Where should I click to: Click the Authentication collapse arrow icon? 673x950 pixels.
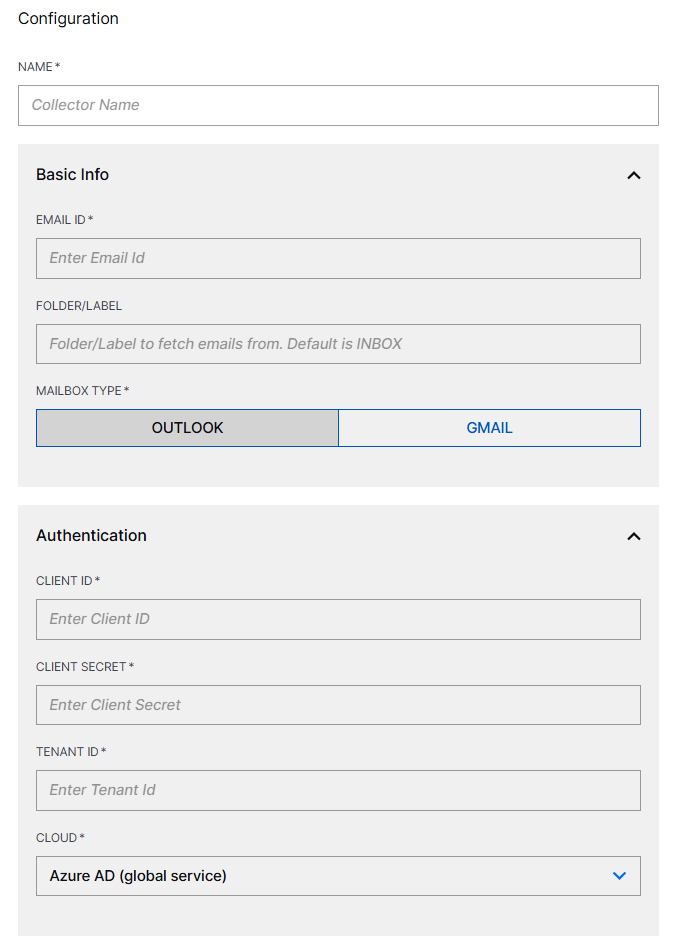click(x=634, y=536)
